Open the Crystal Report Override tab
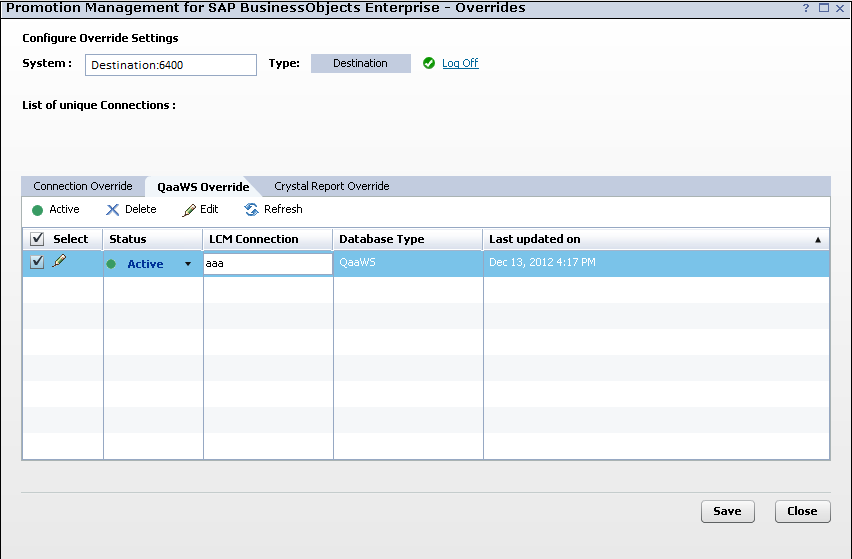 click(332, 186)
